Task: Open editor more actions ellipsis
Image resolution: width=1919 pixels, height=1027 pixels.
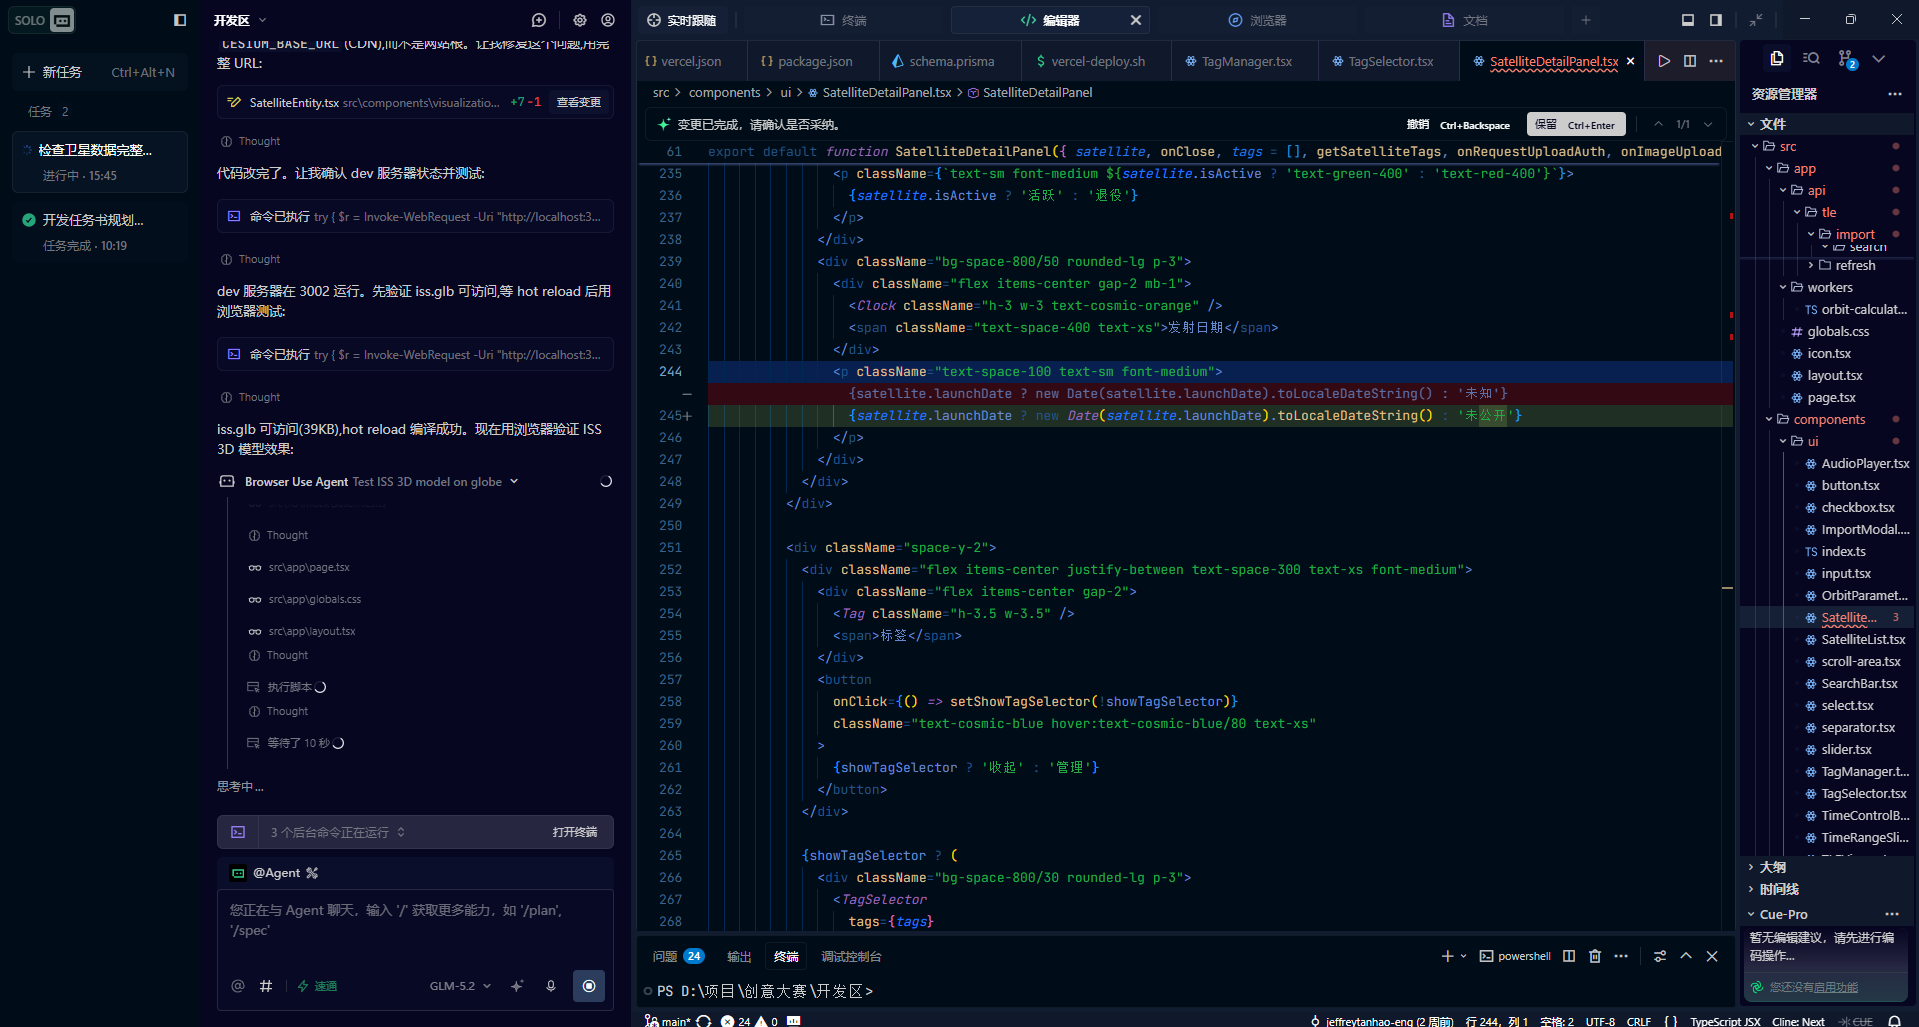Action: [1716, 61]
